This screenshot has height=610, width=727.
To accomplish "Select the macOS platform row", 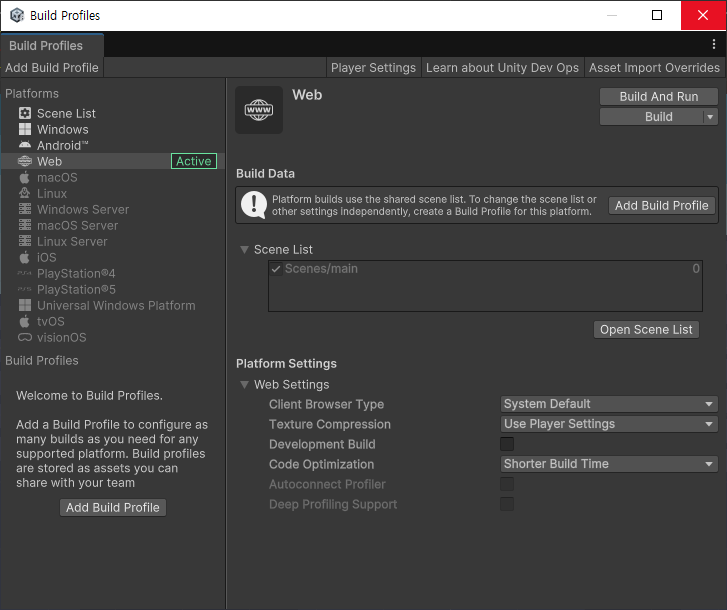I will (x=113, y=177).
